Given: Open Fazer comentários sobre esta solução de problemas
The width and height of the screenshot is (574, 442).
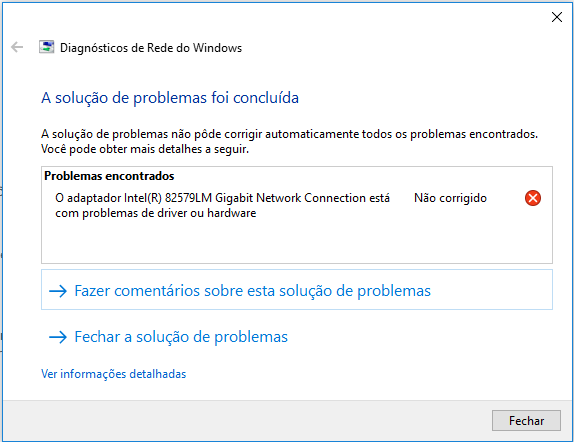Looking at the screenshot, I should [x=297, y=290].
